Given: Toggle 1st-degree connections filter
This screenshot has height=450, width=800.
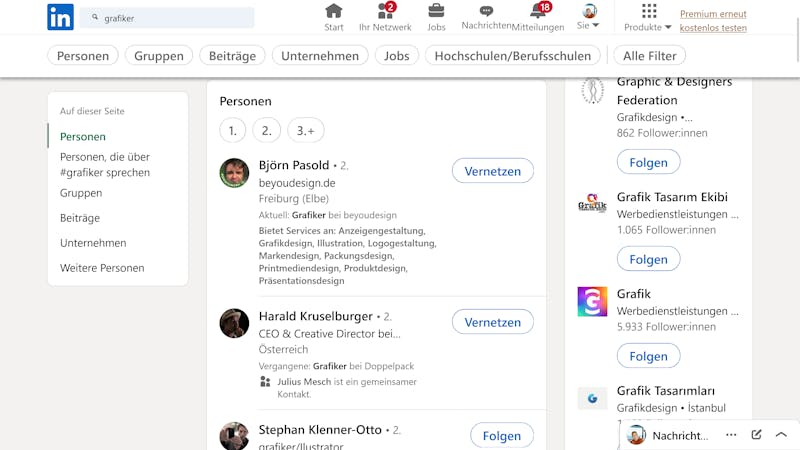Looking at the screenshot, I should tap(233, 131).
